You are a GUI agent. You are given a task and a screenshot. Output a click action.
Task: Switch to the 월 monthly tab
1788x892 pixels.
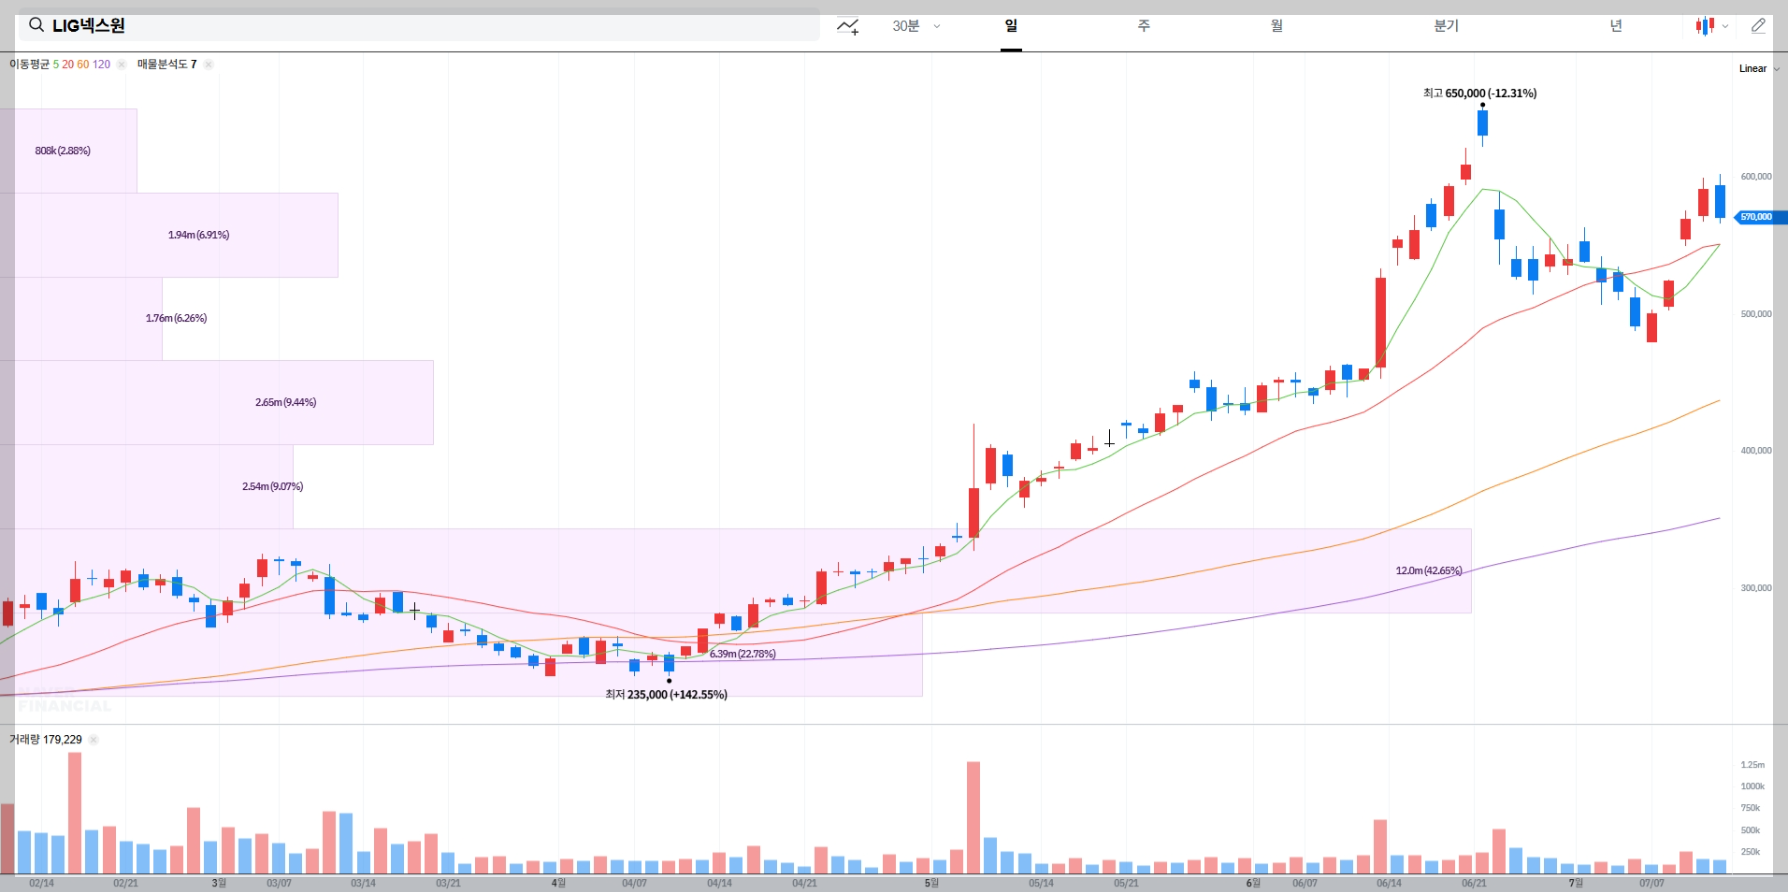pos(1277,26)
